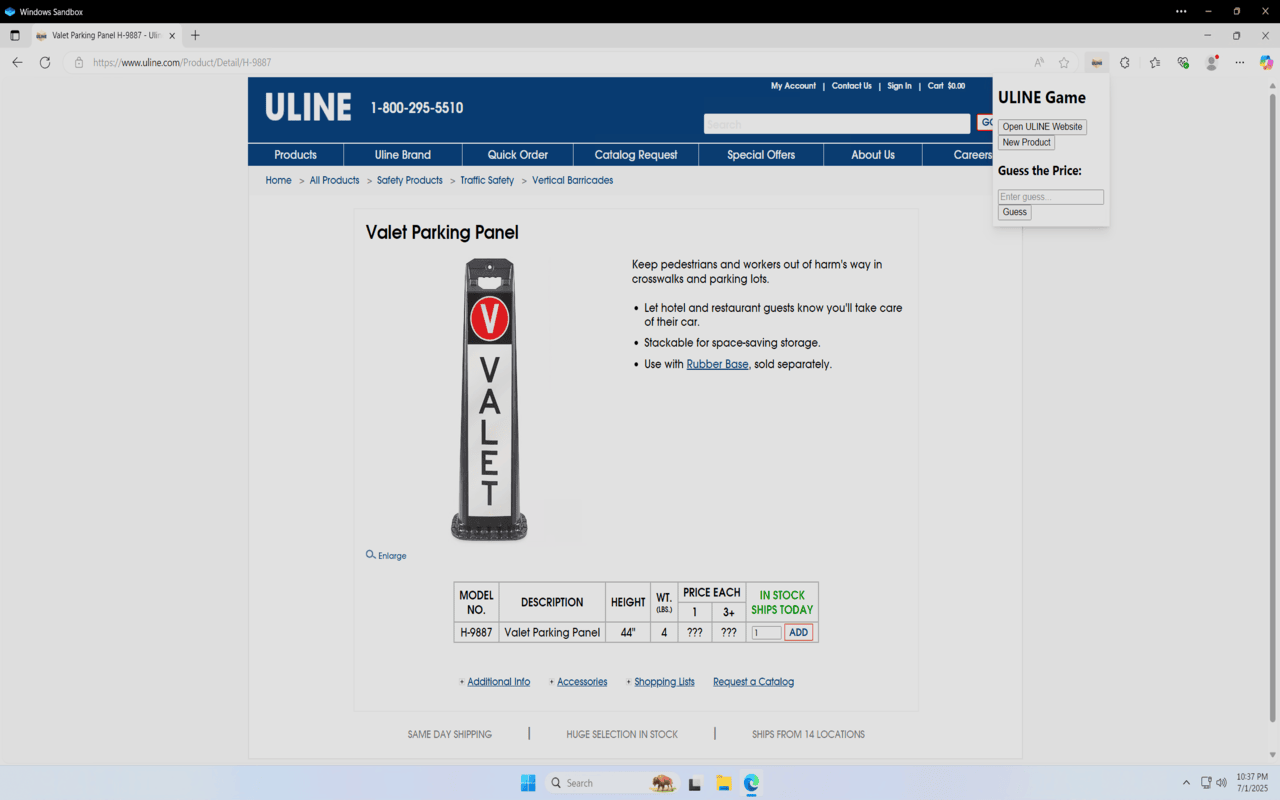This screenshot has height=800, width=1280.
Task: Open the Copilot icon in Edge toolbar
Action: pos(1266,62)
